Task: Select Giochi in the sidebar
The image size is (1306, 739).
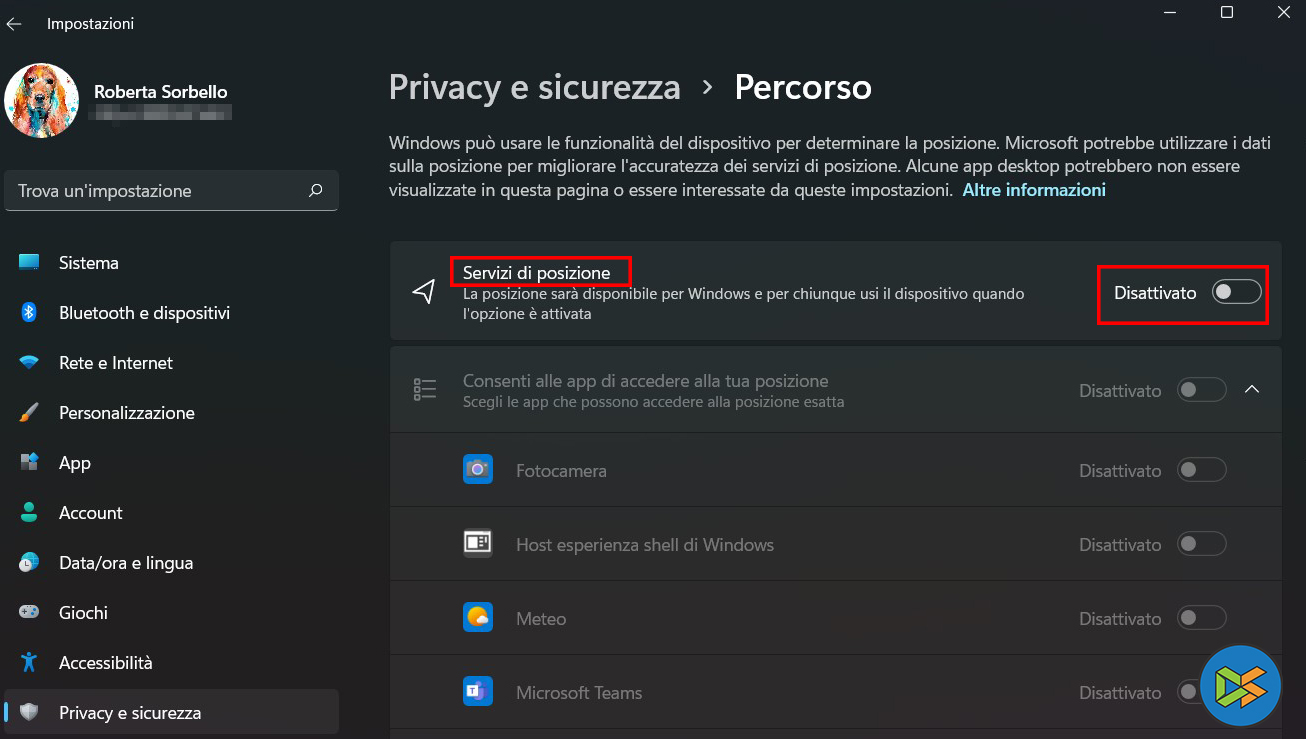Action: coord(83,613)
